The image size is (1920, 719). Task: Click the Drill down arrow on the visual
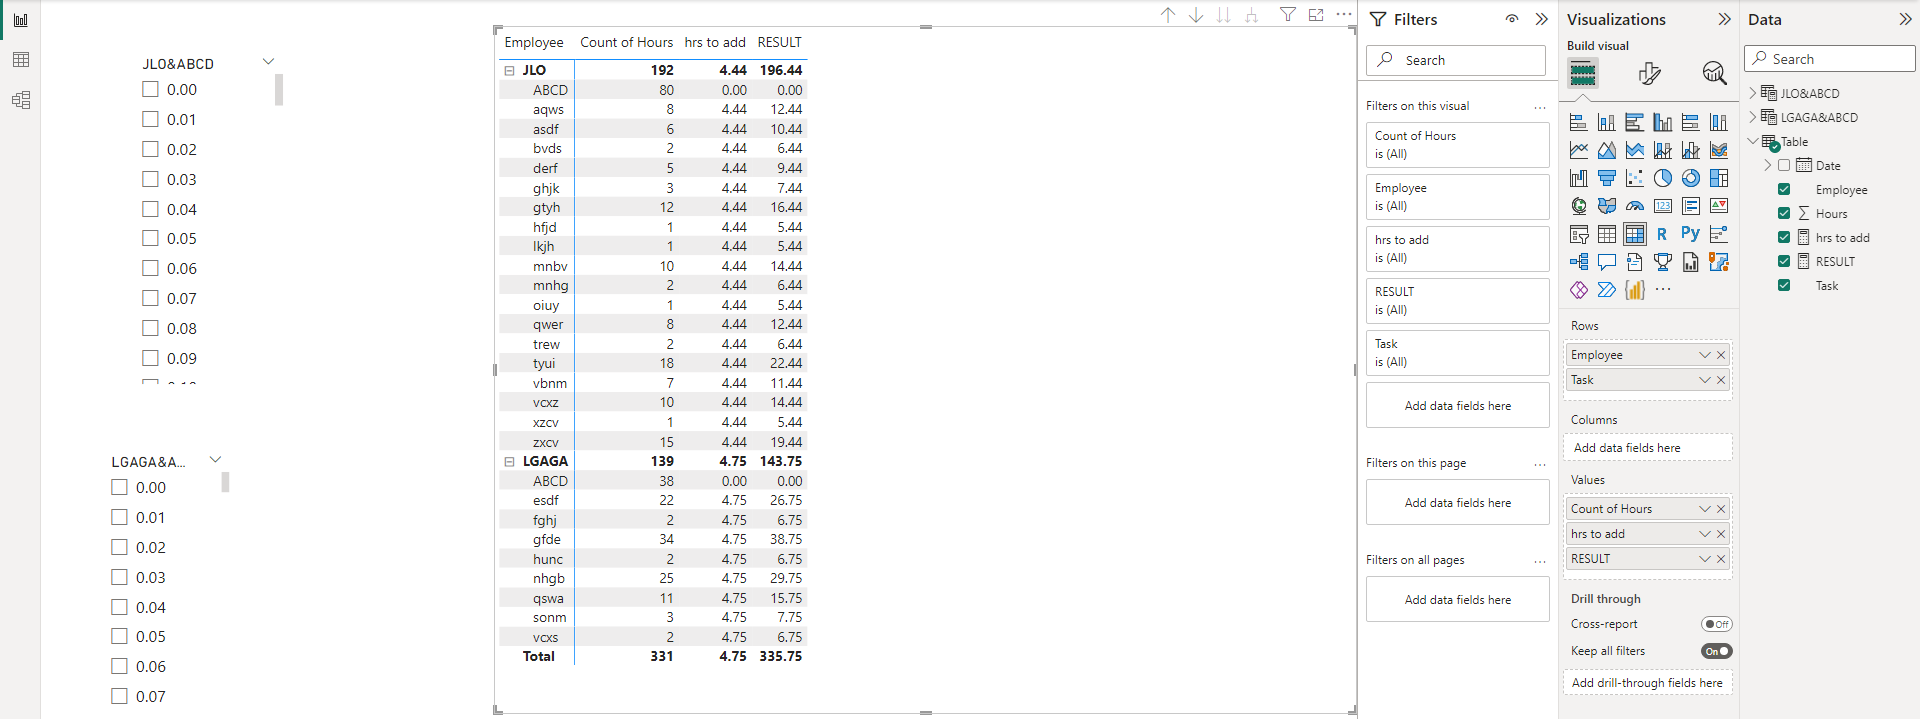tap(1196, 15)
